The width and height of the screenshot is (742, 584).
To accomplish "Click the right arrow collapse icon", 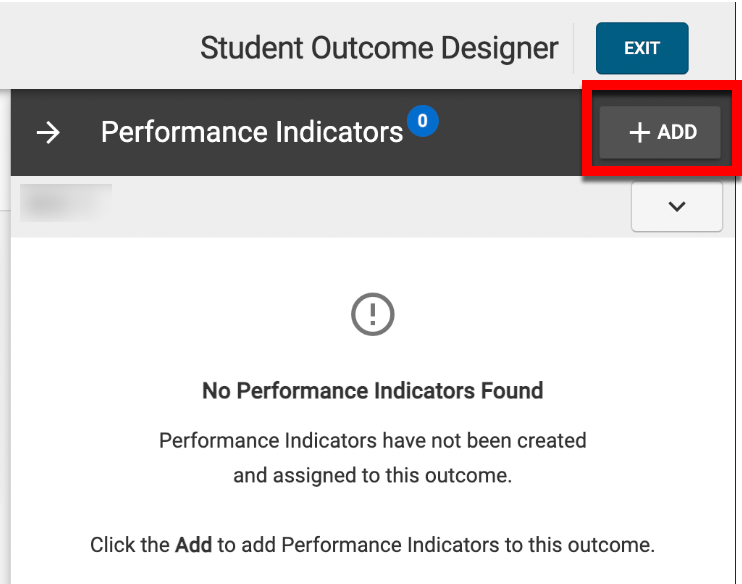I will (48, 132).
